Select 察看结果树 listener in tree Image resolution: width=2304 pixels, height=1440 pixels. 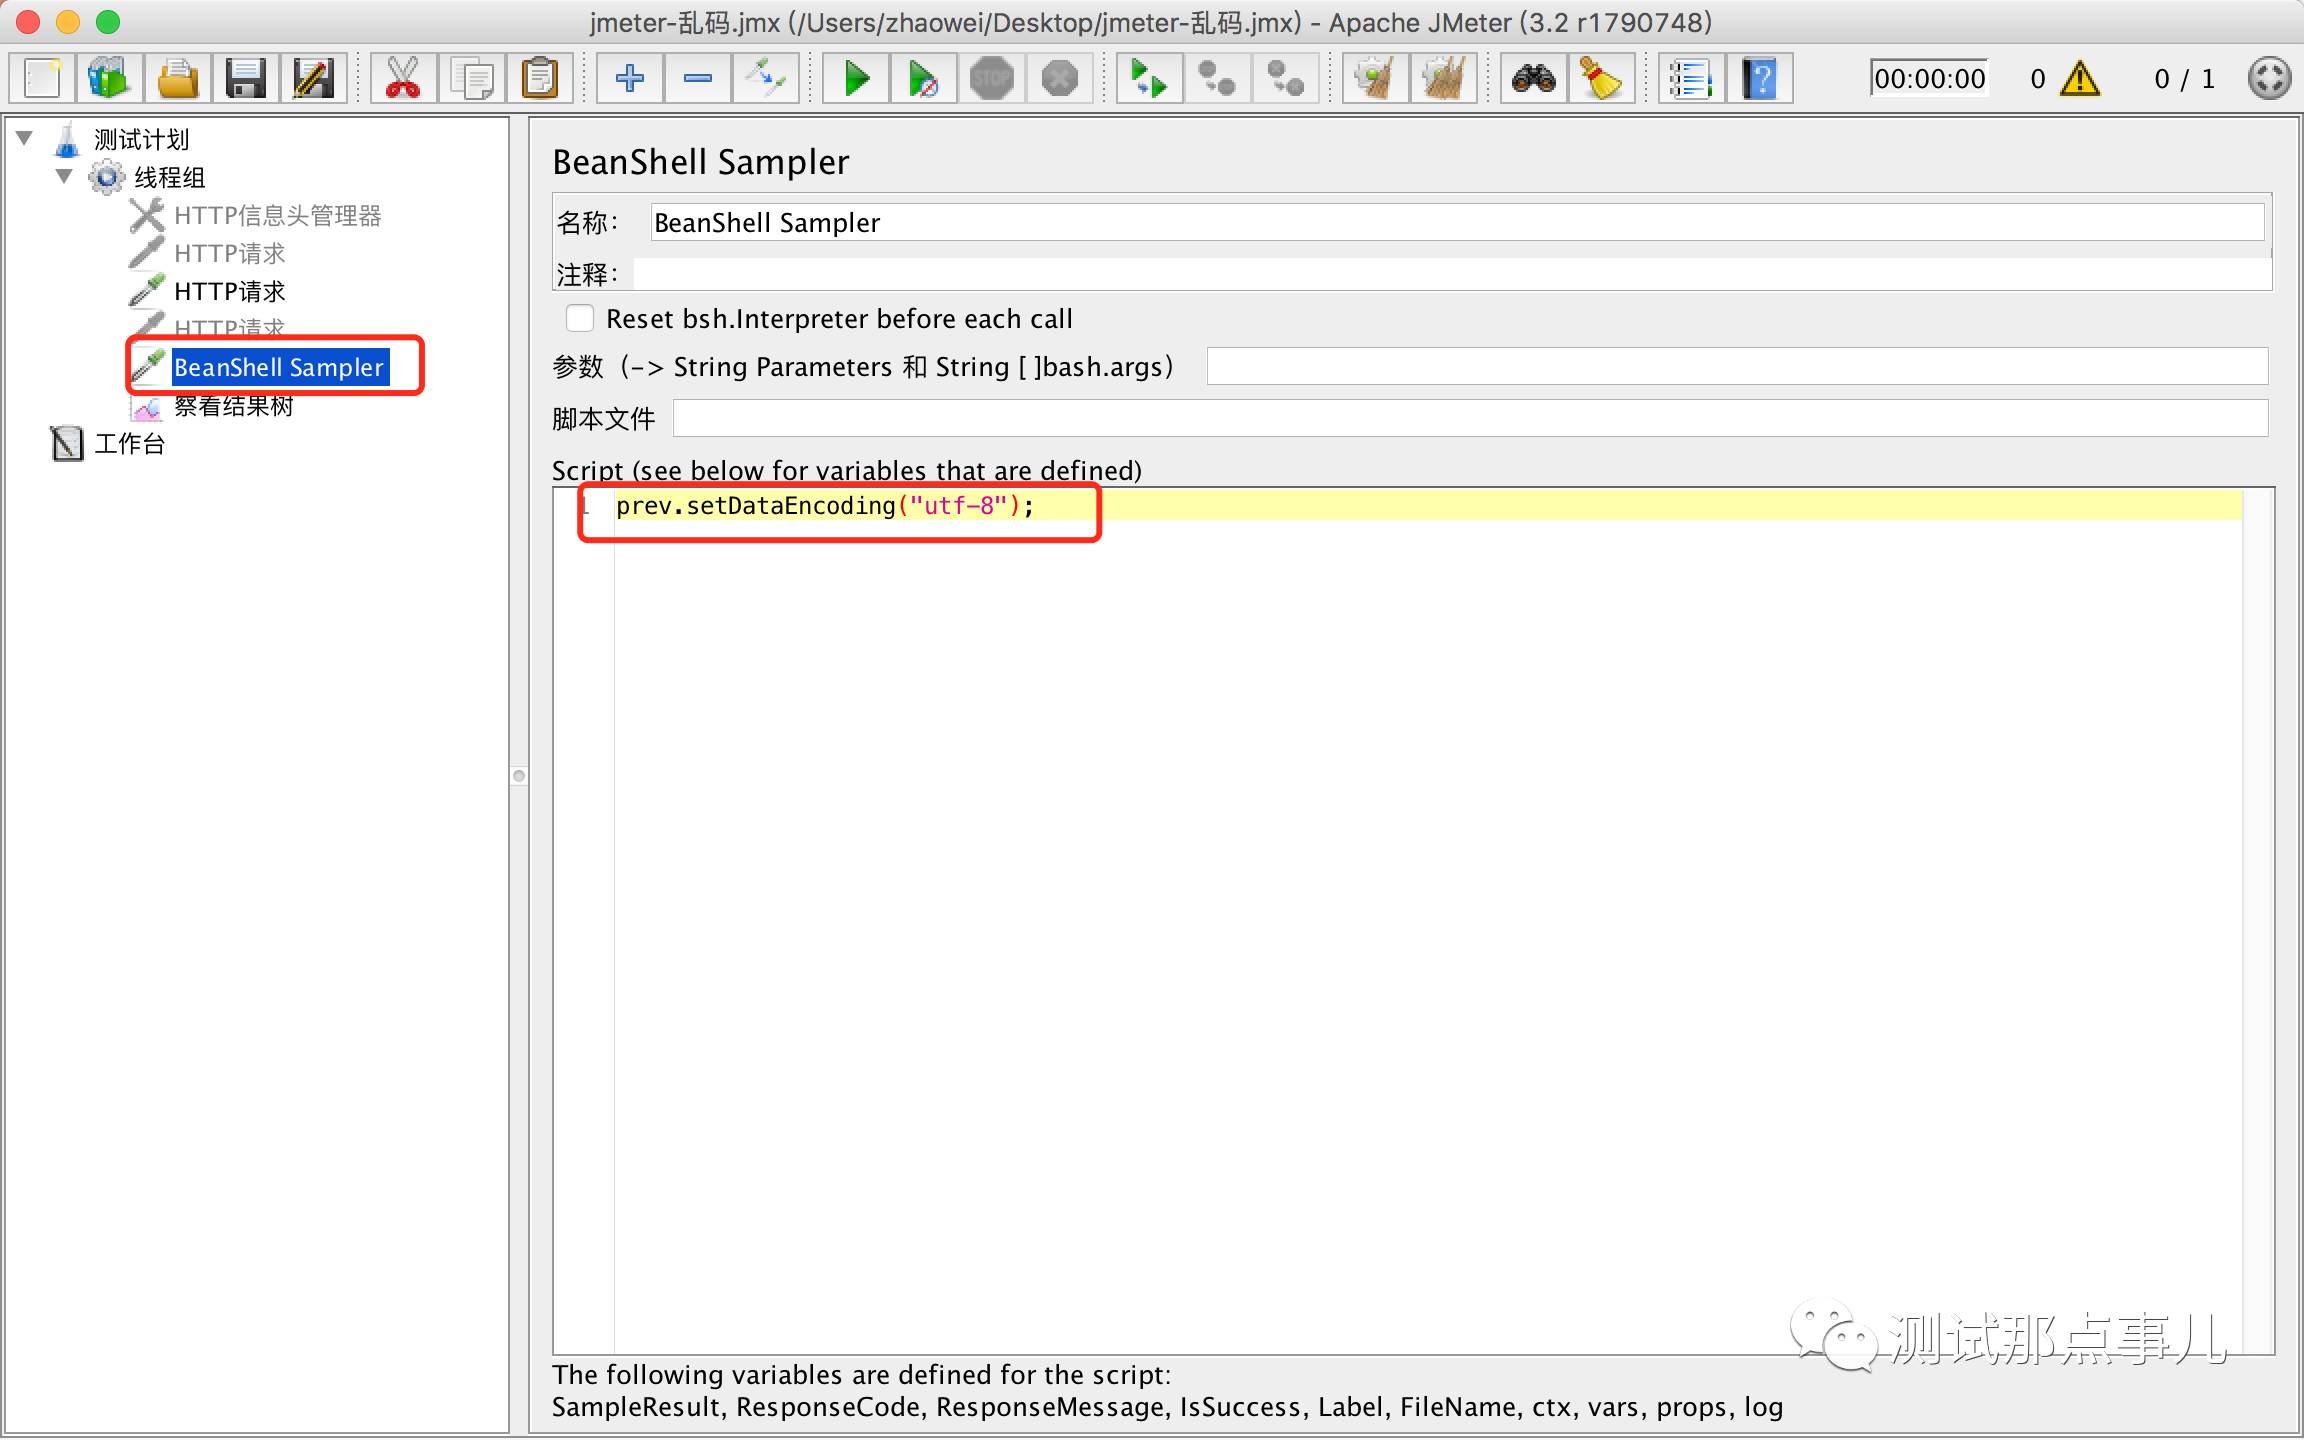click(233, 406)
